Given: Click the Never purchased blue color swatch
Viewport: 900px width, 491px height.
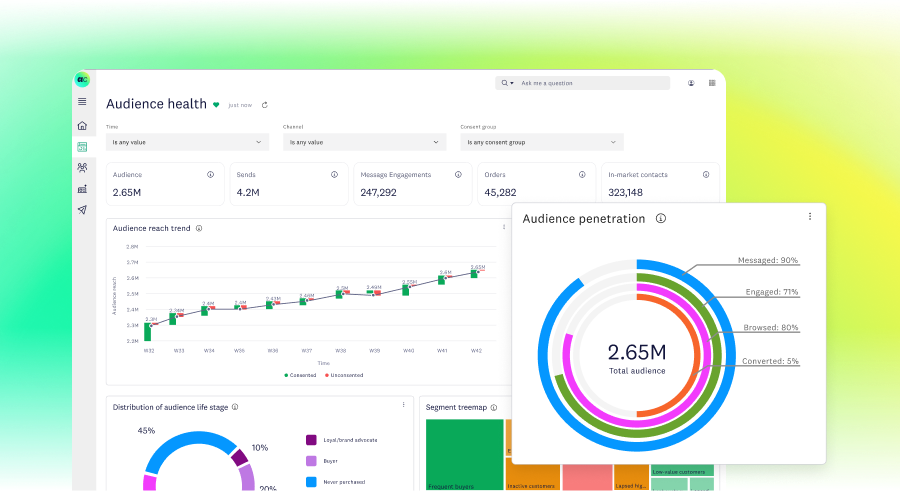Looking at the screenshot, I should click(x=311, y=482).
